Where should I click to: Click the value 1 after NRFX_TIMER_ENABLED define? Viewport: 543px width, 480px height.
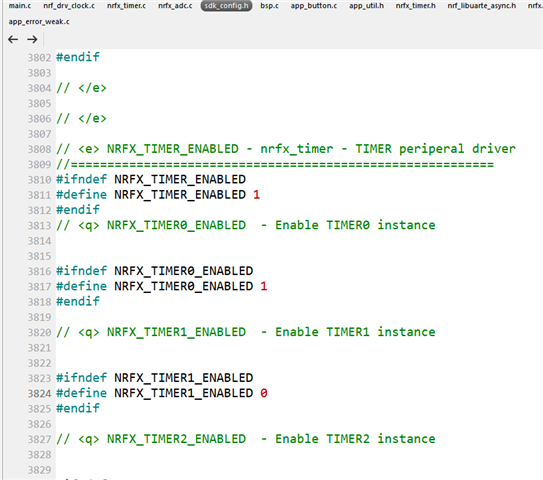click(256, 195)
